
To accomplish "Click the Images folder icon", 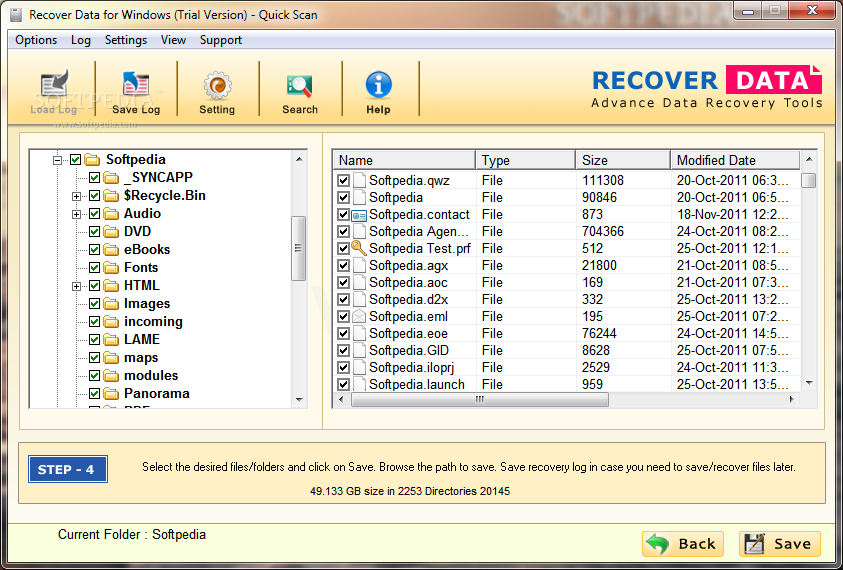I will pos(111,304).
